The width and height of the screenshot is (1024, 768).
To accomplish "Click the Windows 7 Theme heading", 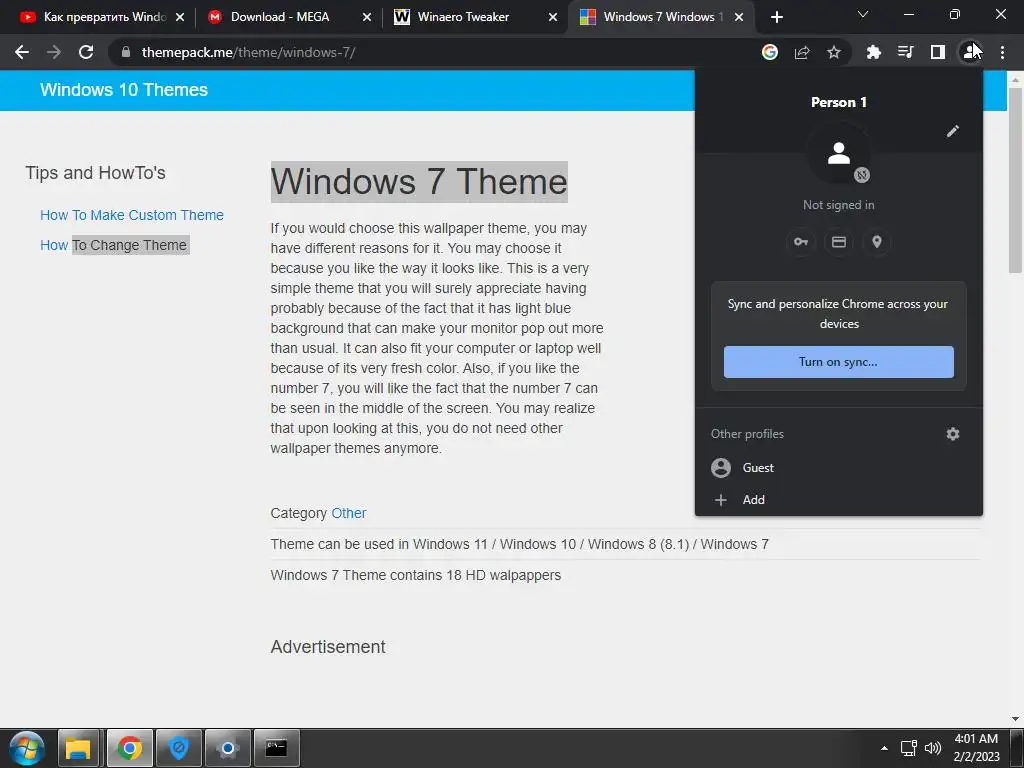I will click(419, 182).
